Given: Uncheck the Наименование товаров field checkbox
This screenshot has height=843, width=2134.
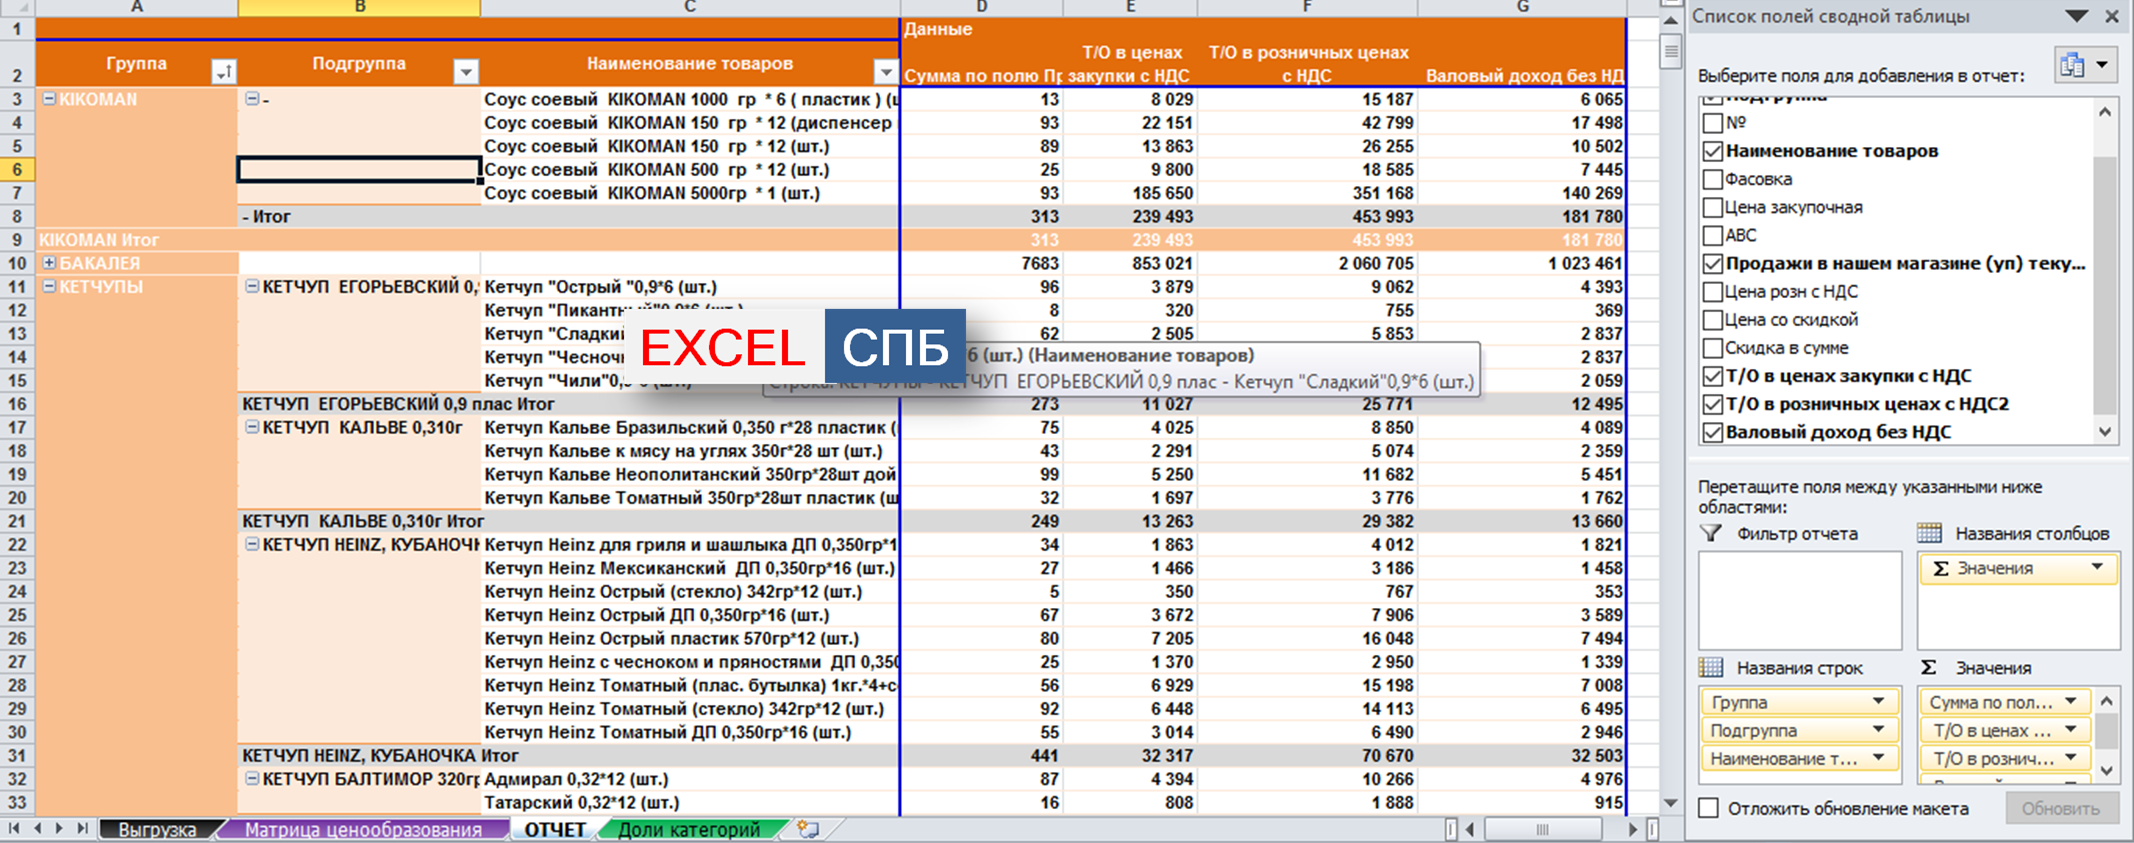Looking at the screenshot, I should [x=1712, y=152].
